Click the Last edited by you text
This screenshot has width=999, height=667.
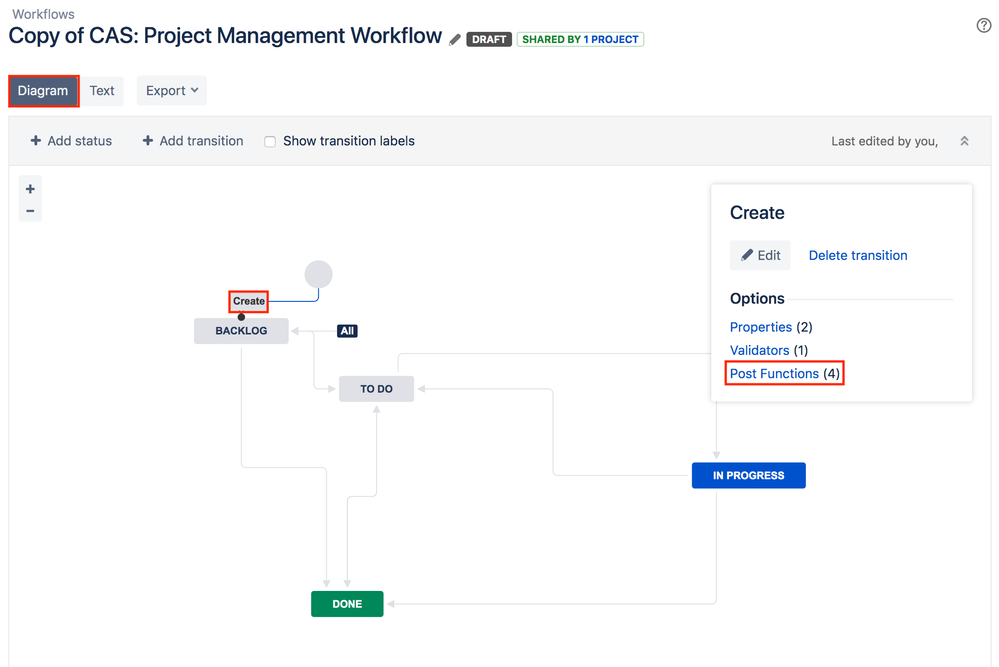click(884, 141)
